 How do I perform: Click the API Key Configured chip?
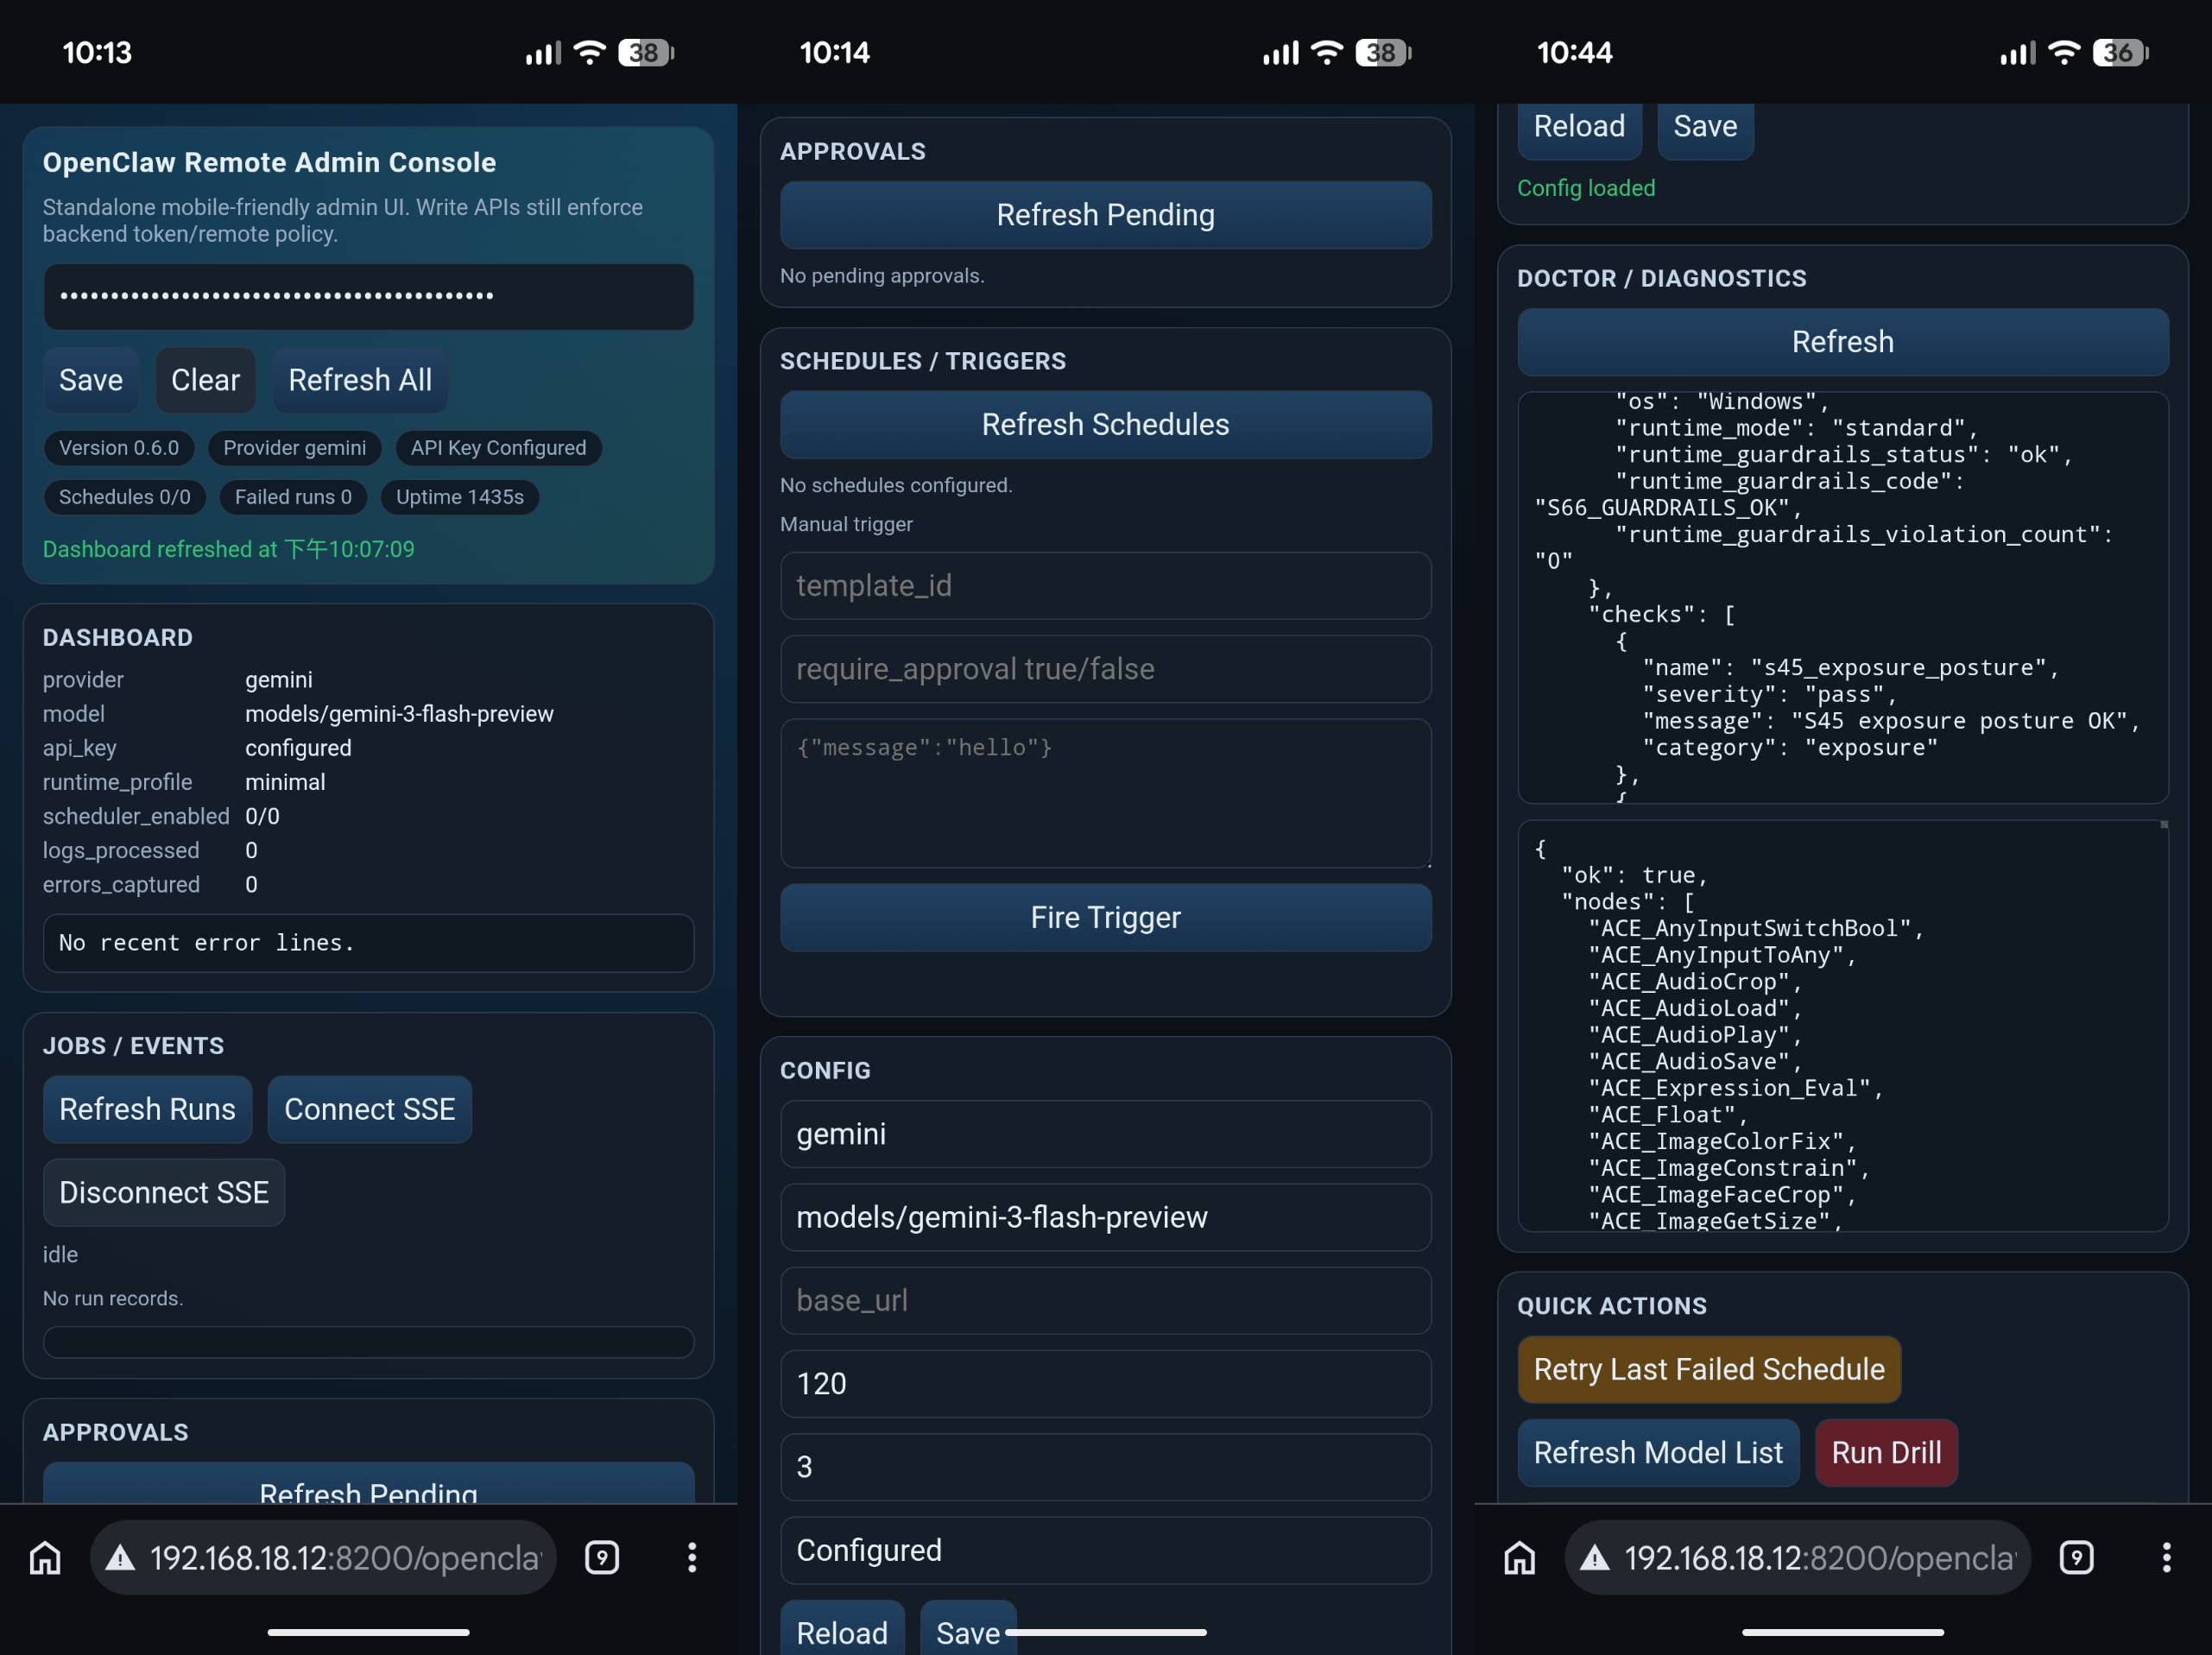coord(498,448)
